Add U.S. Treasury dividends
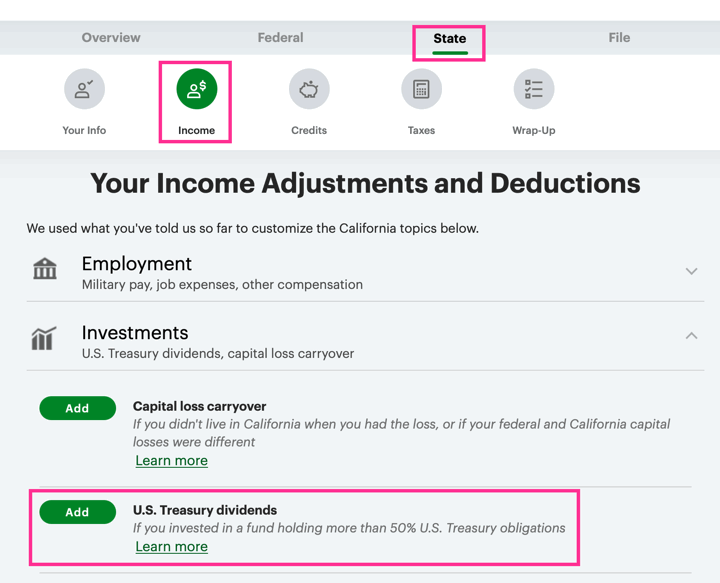Screen dimensions: 720x583 [x=77, y=512]
